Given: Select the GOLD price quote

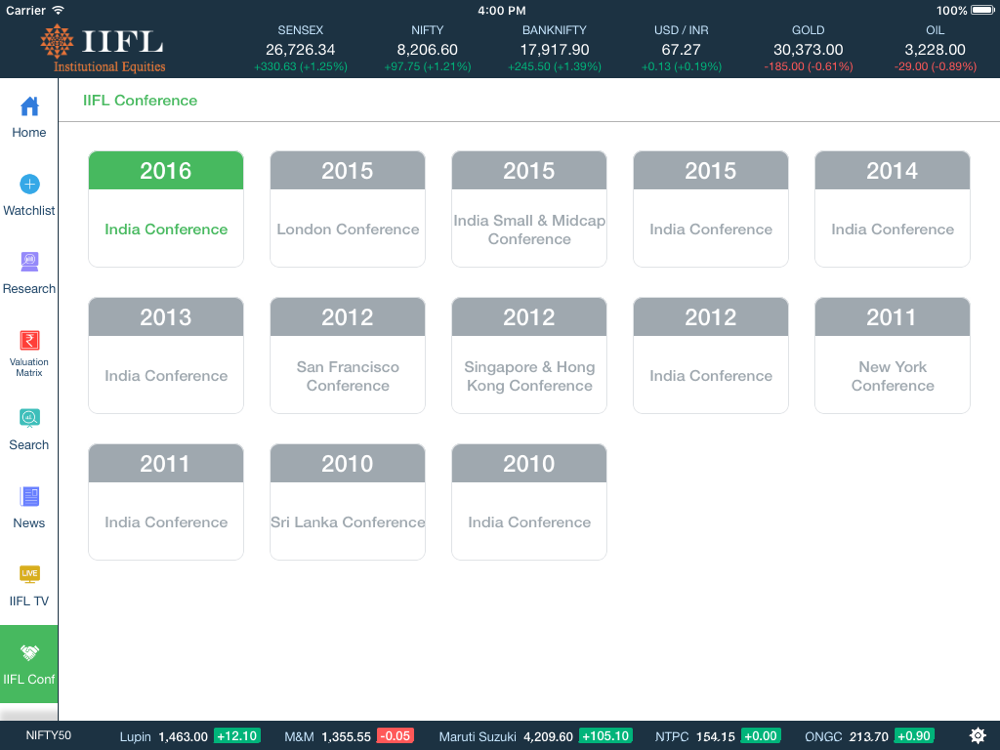Looking at the screenshot, I should 808,48.
